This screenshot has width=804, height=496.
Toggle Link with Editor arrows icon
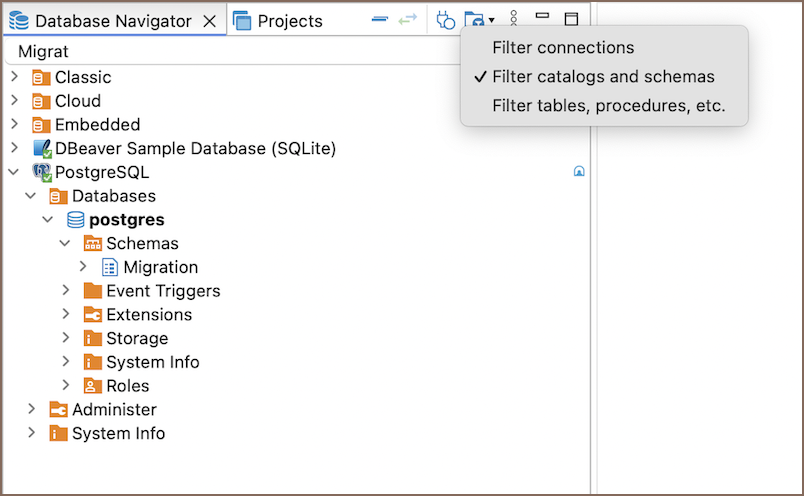(x=407, y=20)
